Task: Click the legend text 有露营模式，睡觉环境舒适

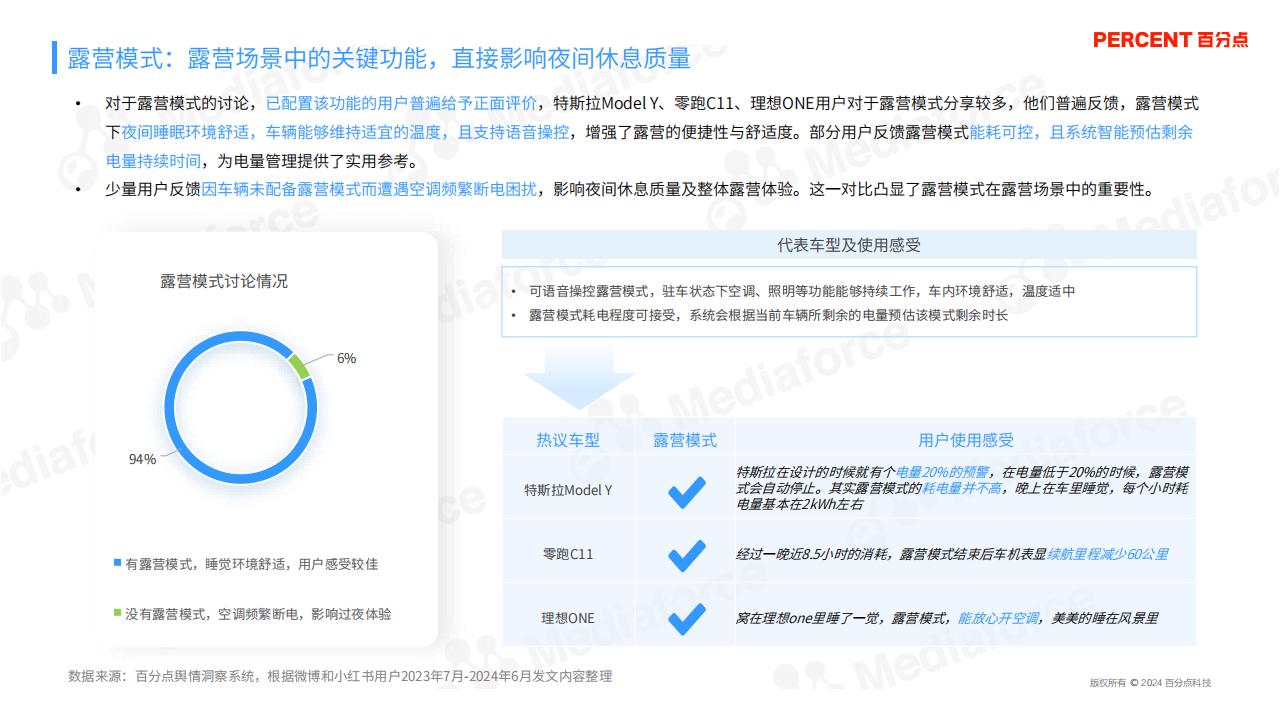Action: coord(251,564)
